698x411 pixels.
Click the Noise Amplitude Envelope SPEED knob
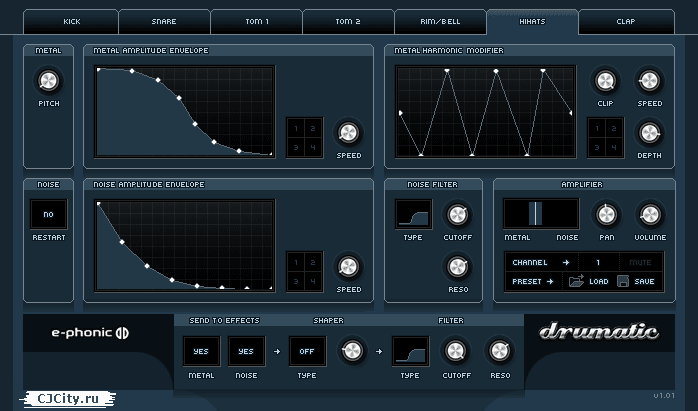[349, 267]
